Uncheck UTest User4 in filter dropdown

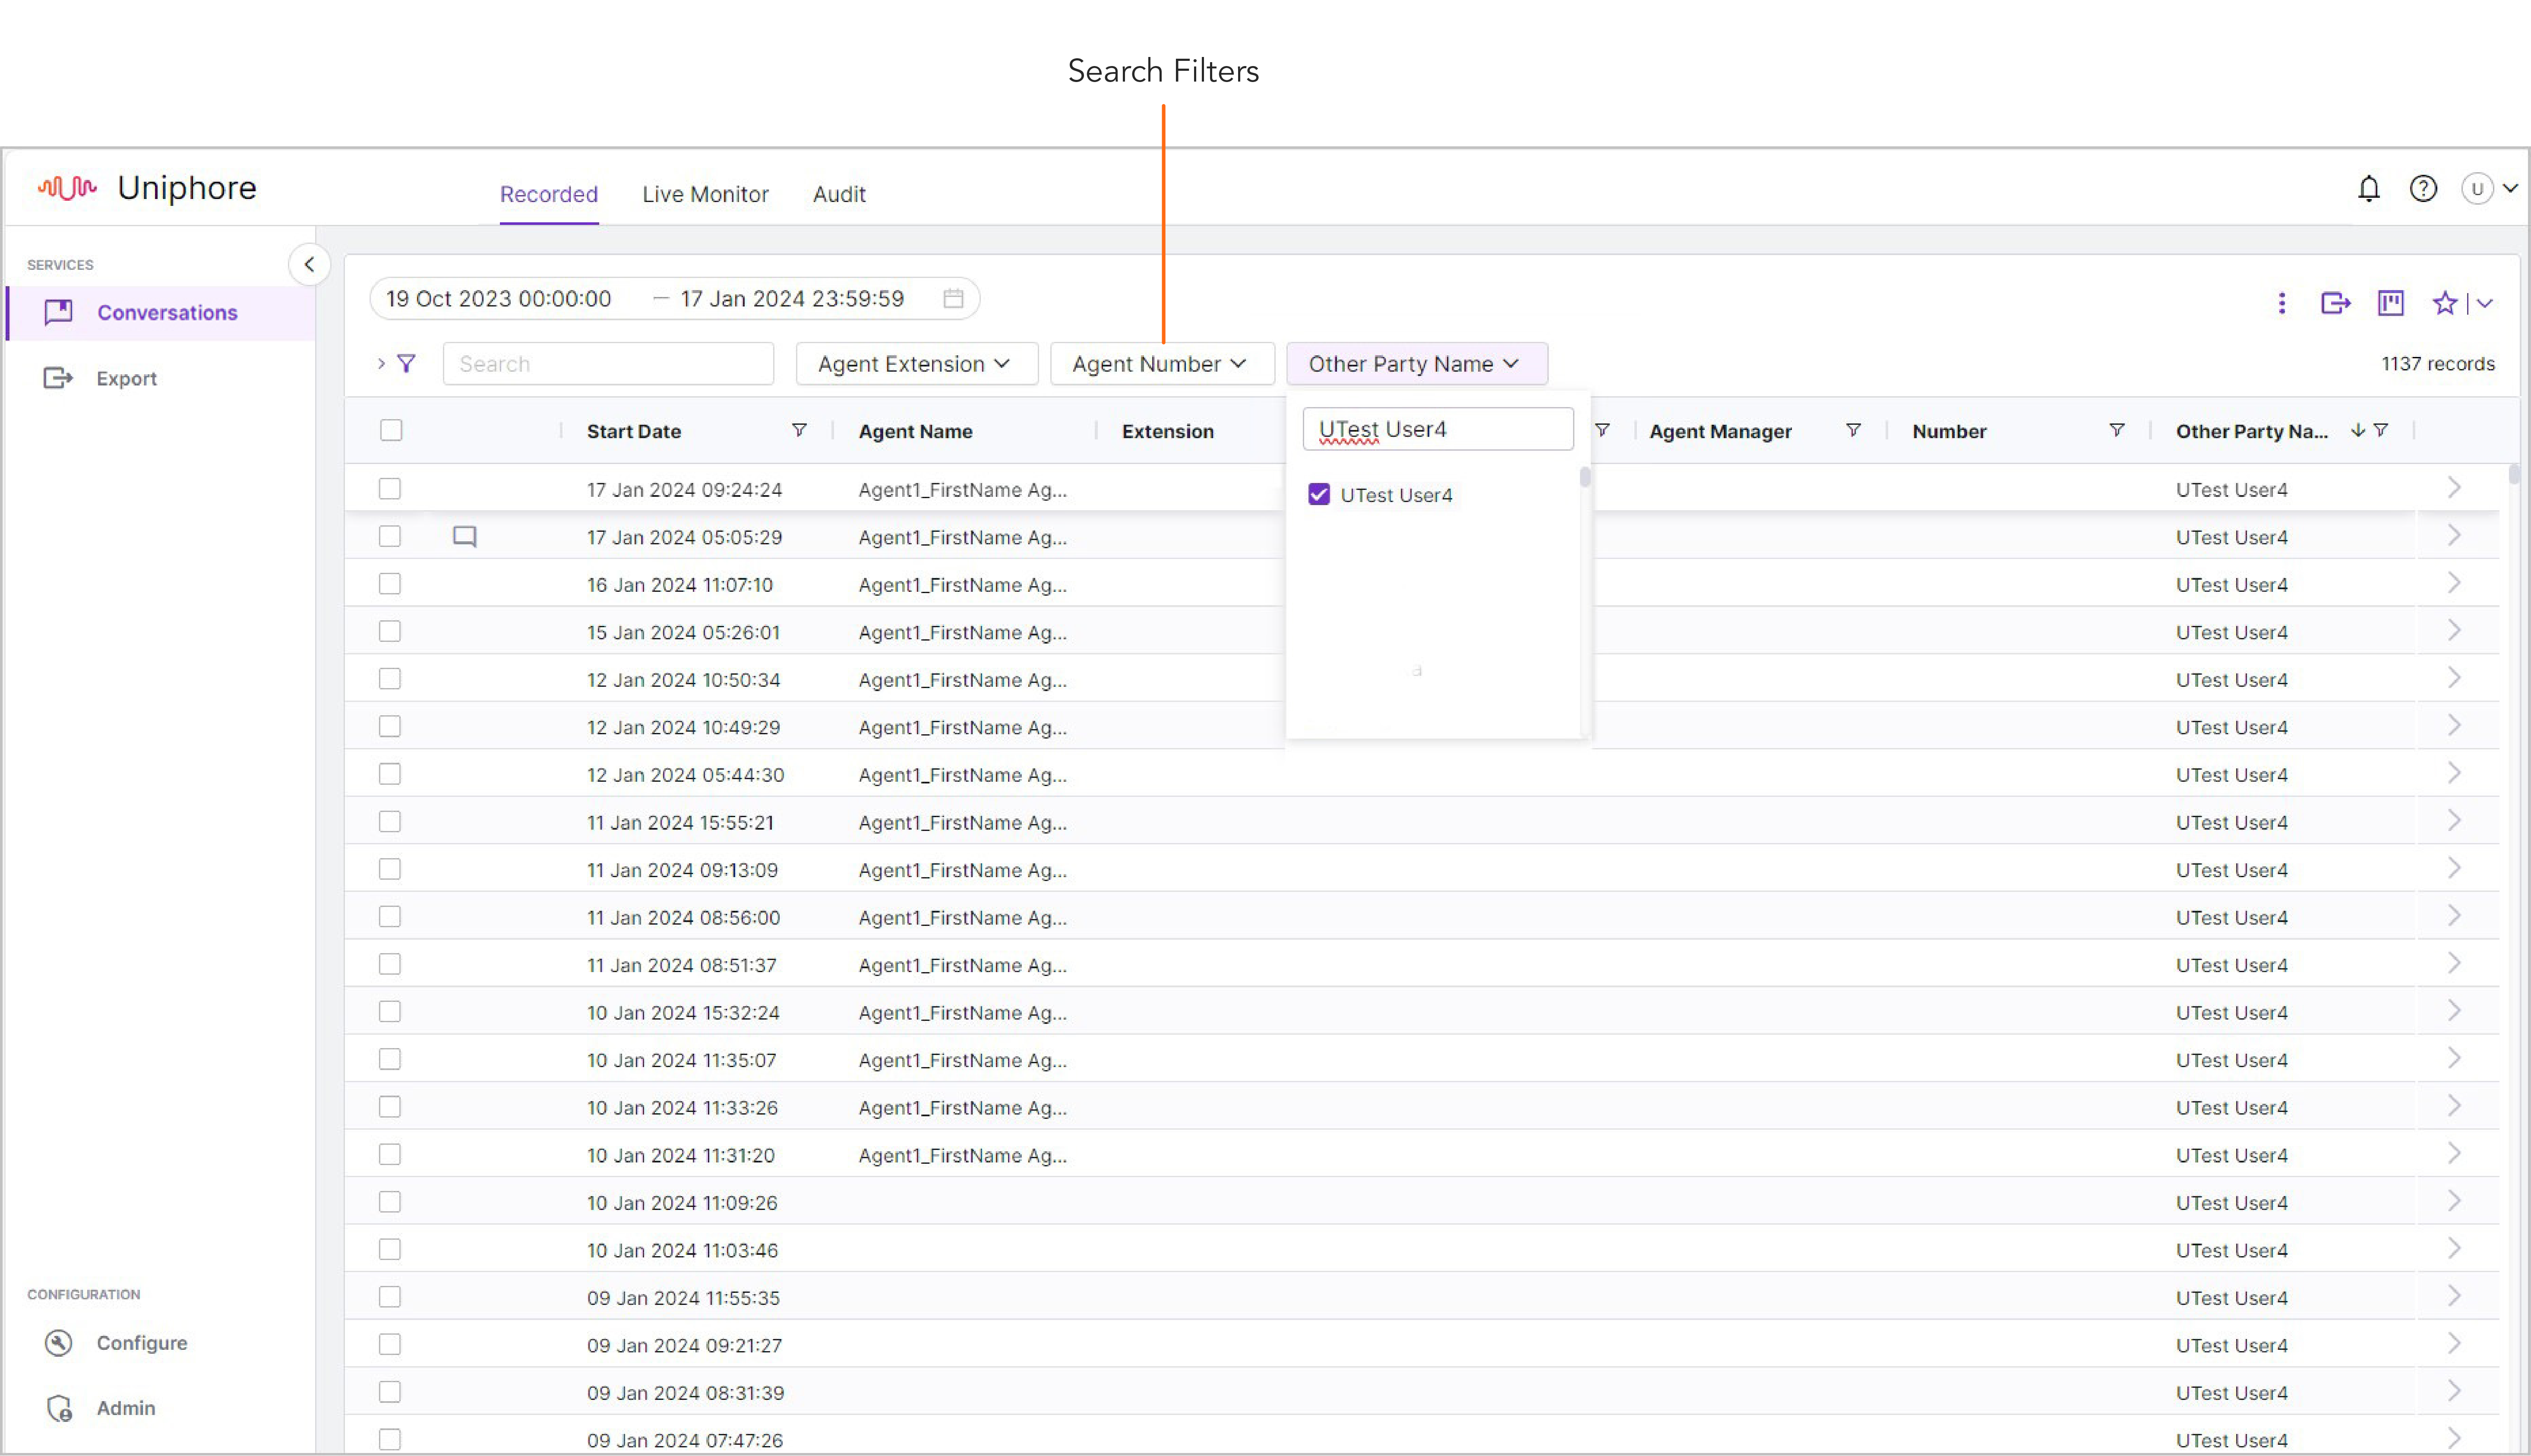[x=1319, y=494]
